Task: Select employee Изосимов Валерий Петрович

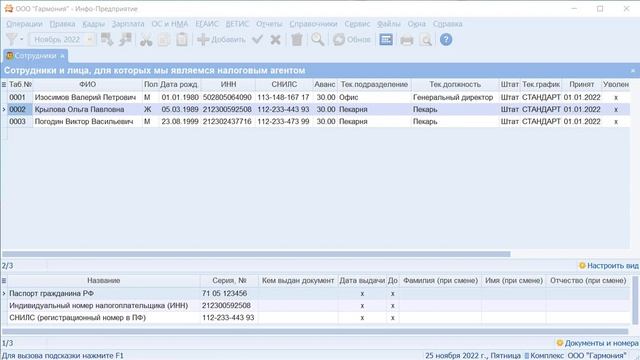Action: click(85, 98)
